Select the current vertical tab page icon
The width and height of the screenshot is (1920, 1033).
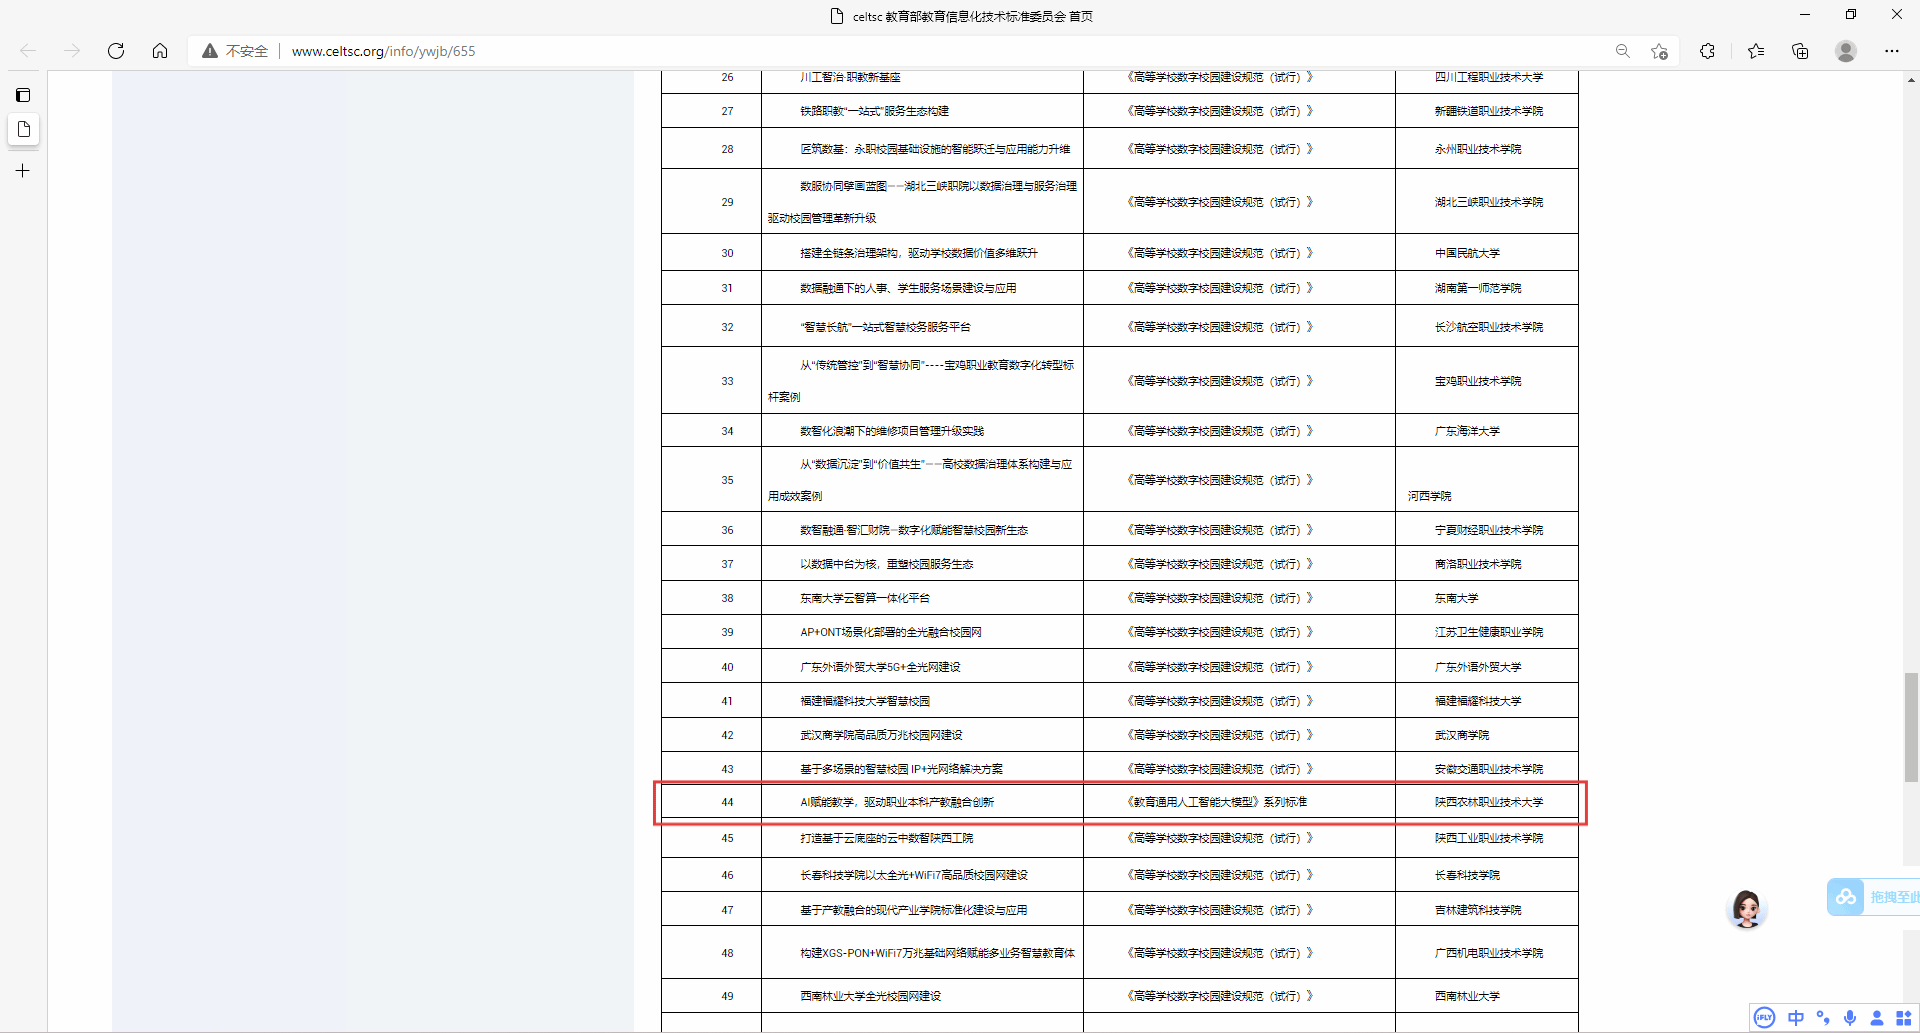point(23,130)
